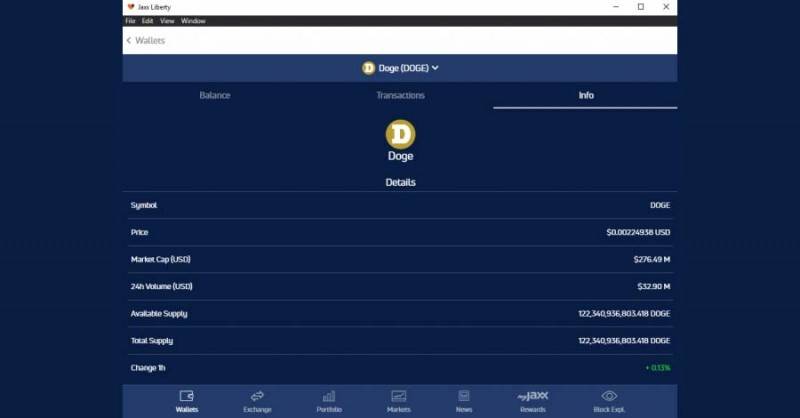Expand the Doge (DOGE) coin selector dropdown
Image resolution: width=800 pixels, height=418 pixels.
click(x=401, y=68)
